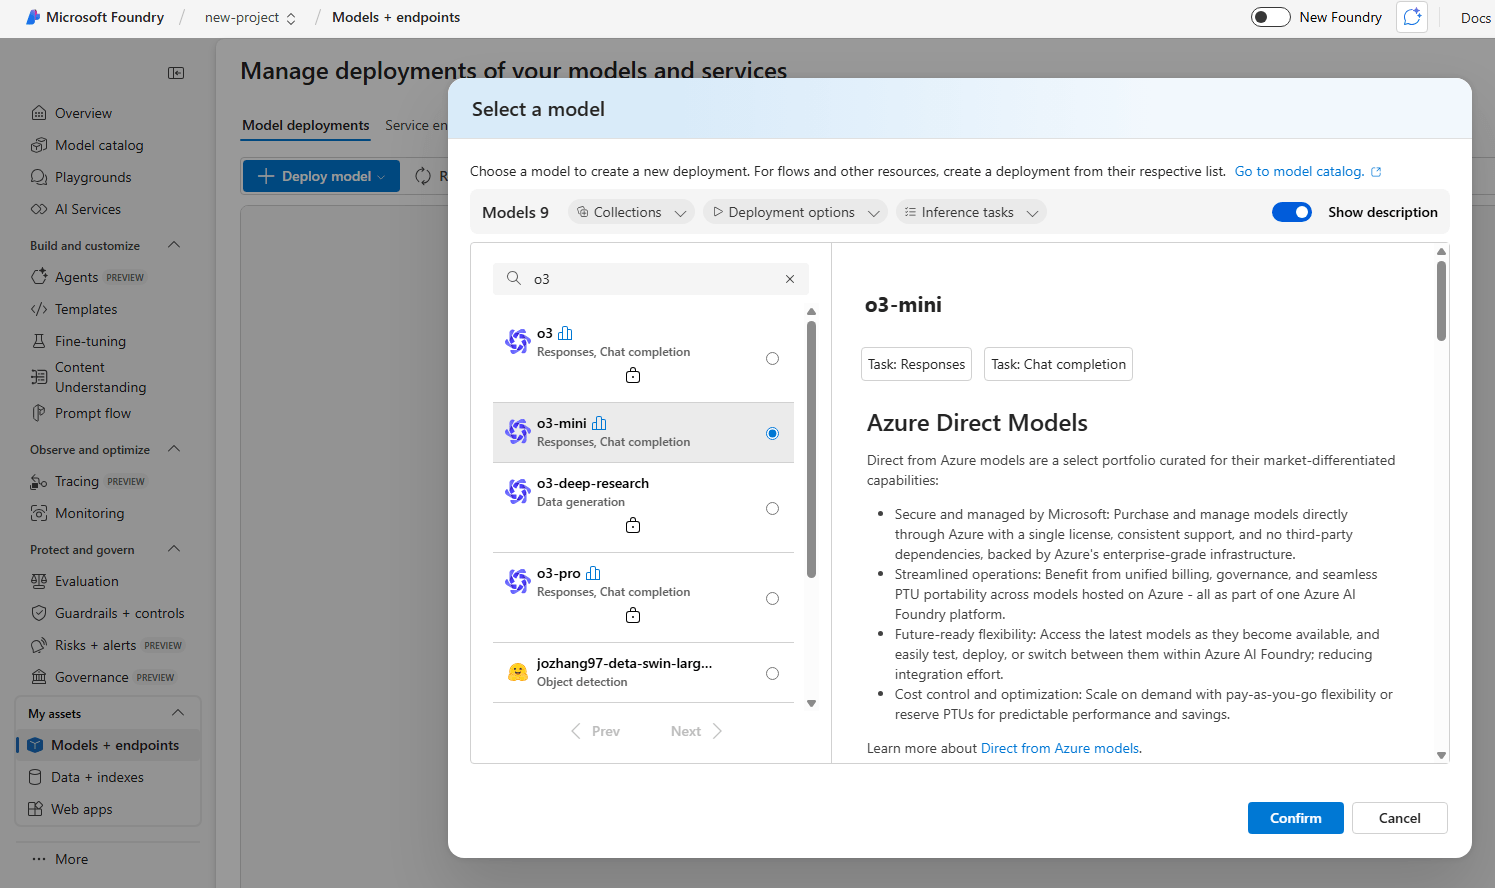Enable the New Foundry toggle
The image size is (1495, 888).
(x=1270, y=16)
